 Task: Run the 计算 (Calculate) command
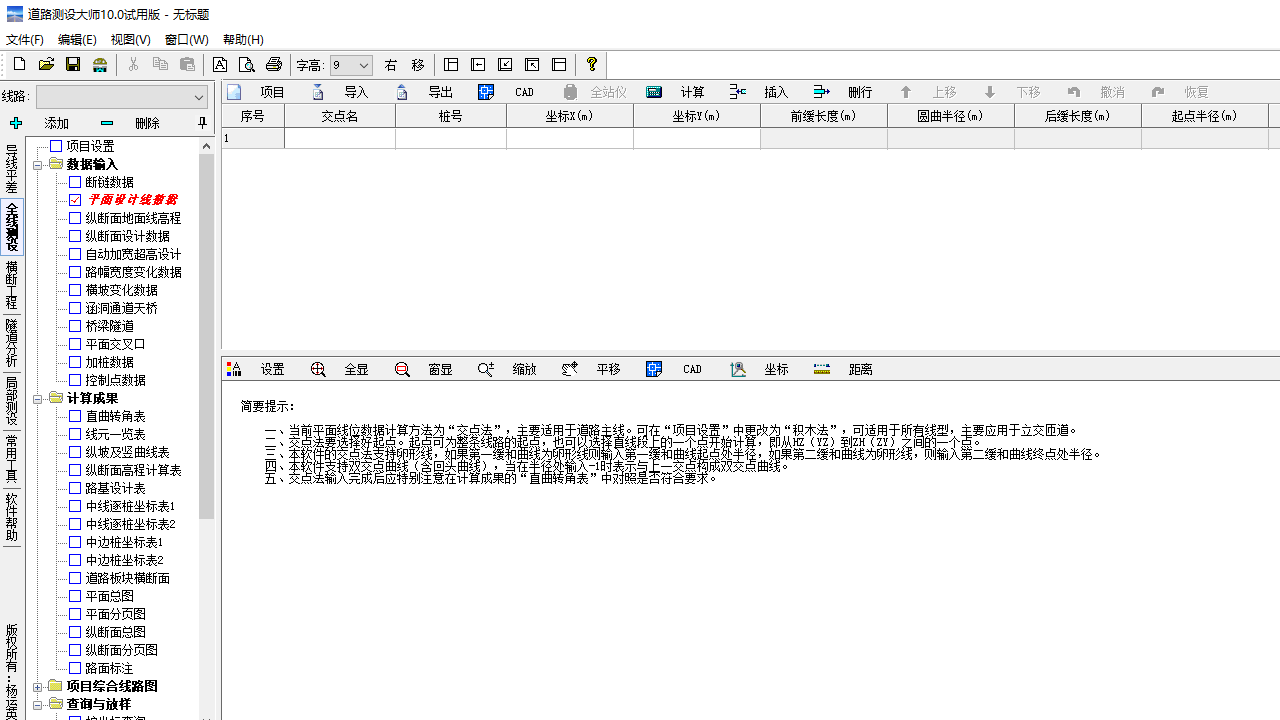[x=684, y=91]
